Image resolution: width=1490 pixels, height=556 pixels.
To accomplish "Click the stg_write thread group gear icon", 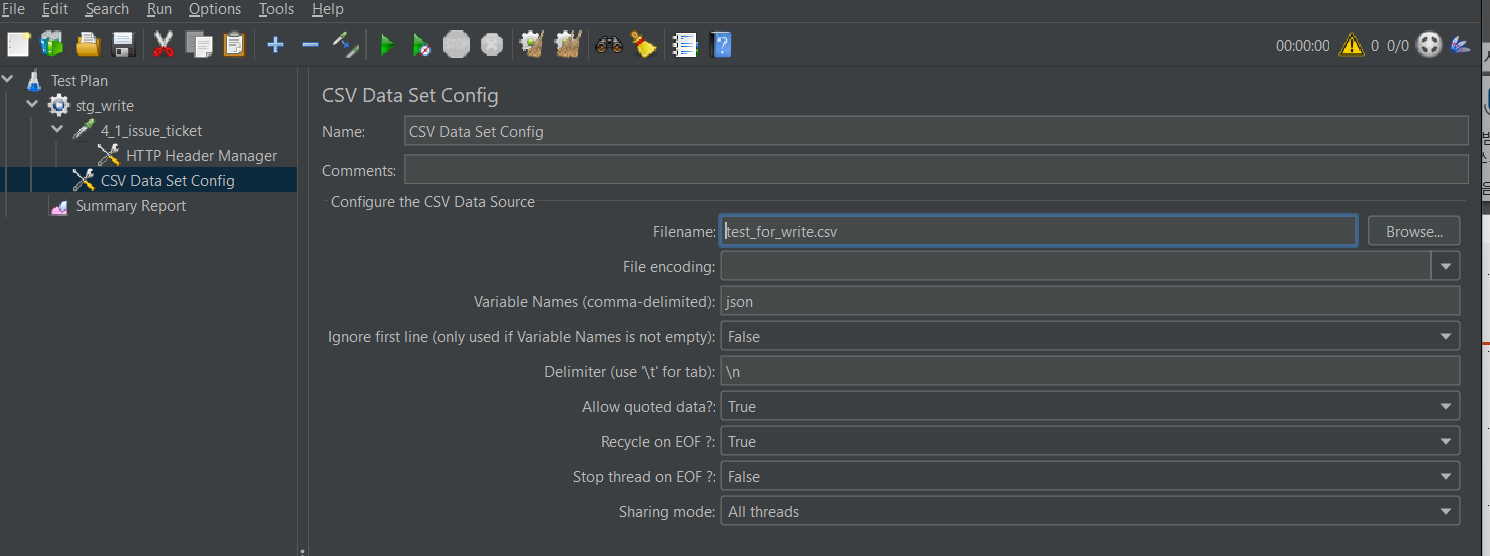I will coord(59,105).
